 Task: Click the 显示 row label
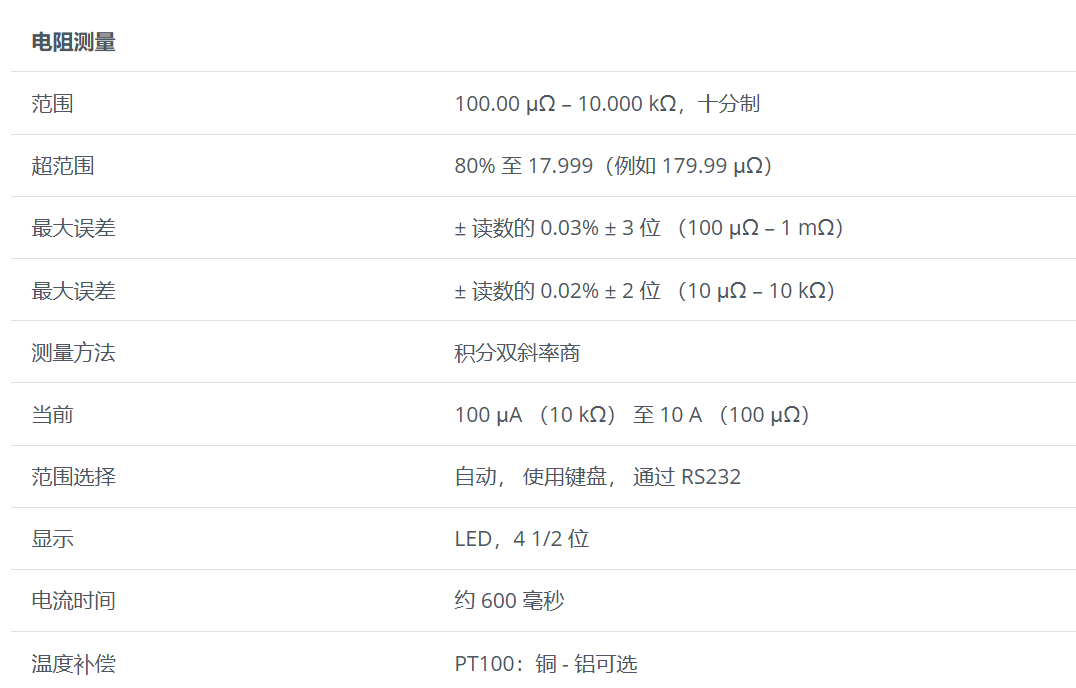[x=52, y=539]
